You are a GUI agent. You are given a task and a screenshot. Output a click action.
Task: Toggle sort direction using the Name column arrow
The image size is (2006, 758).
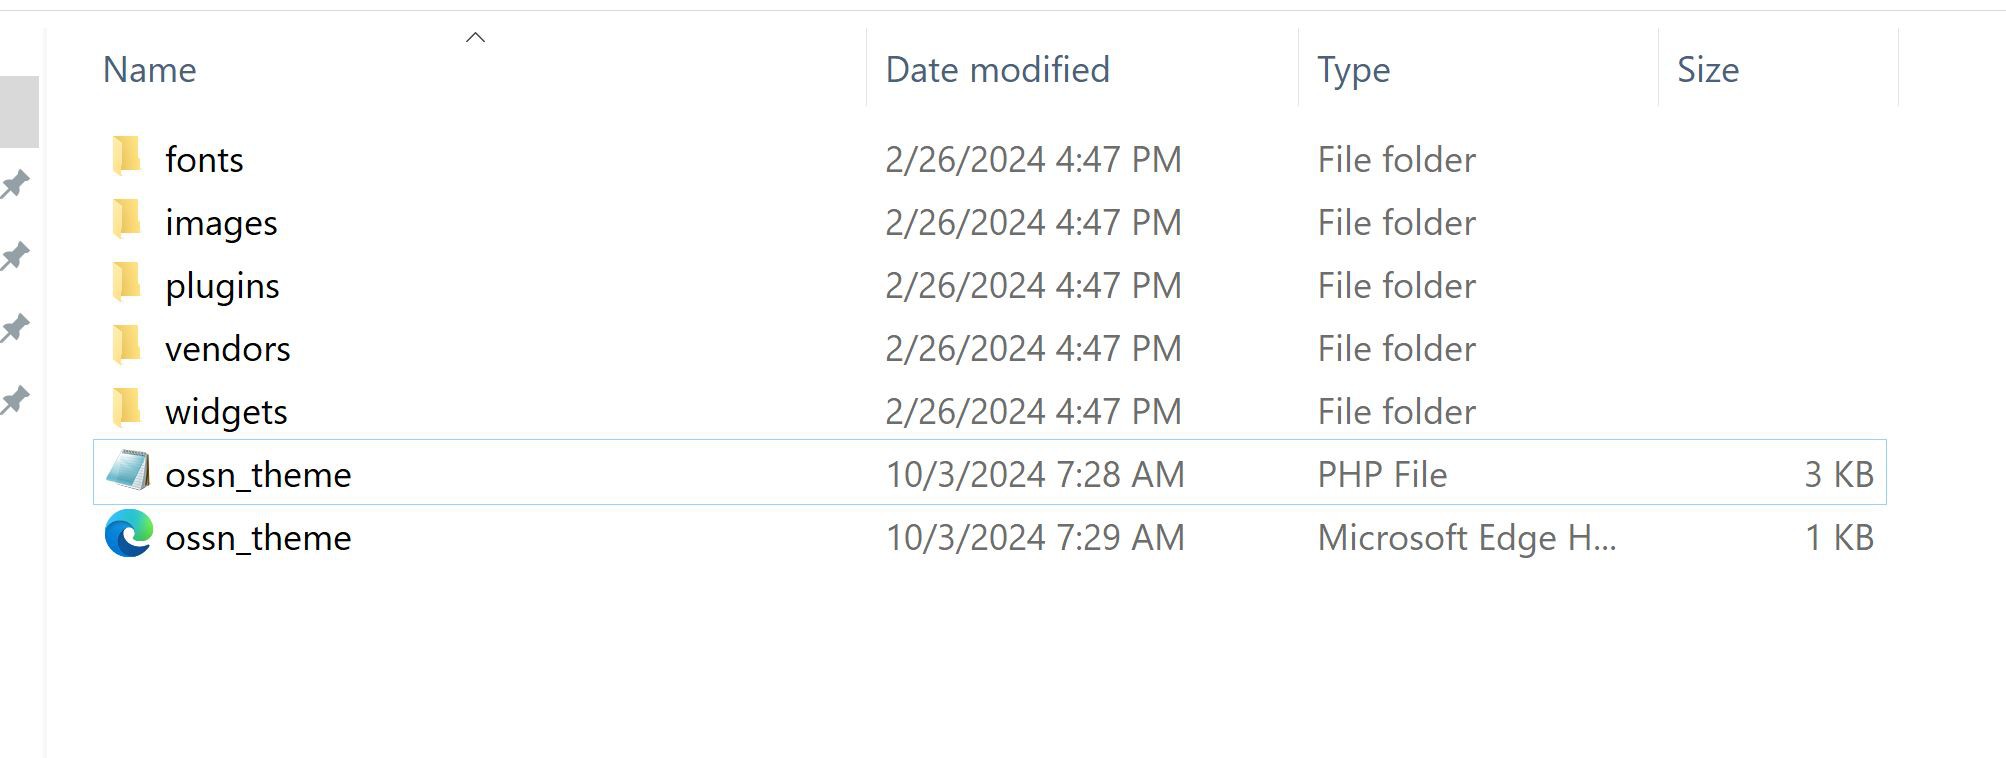click(x=476, y=38)
